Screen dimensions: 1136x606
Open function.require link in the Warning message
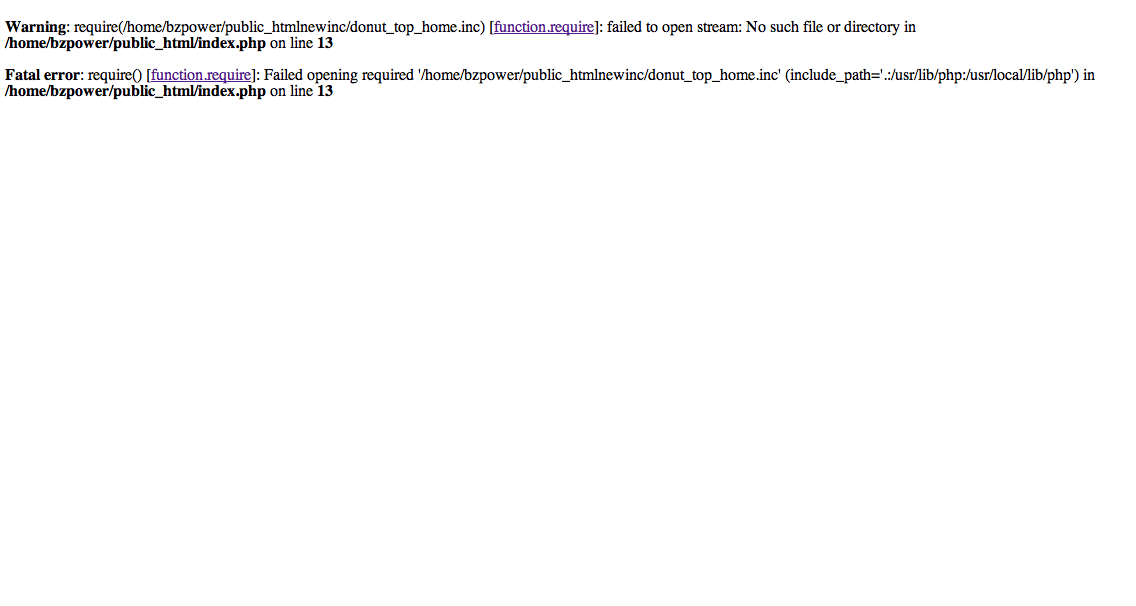pyautogui.click(x=544, y=28)
